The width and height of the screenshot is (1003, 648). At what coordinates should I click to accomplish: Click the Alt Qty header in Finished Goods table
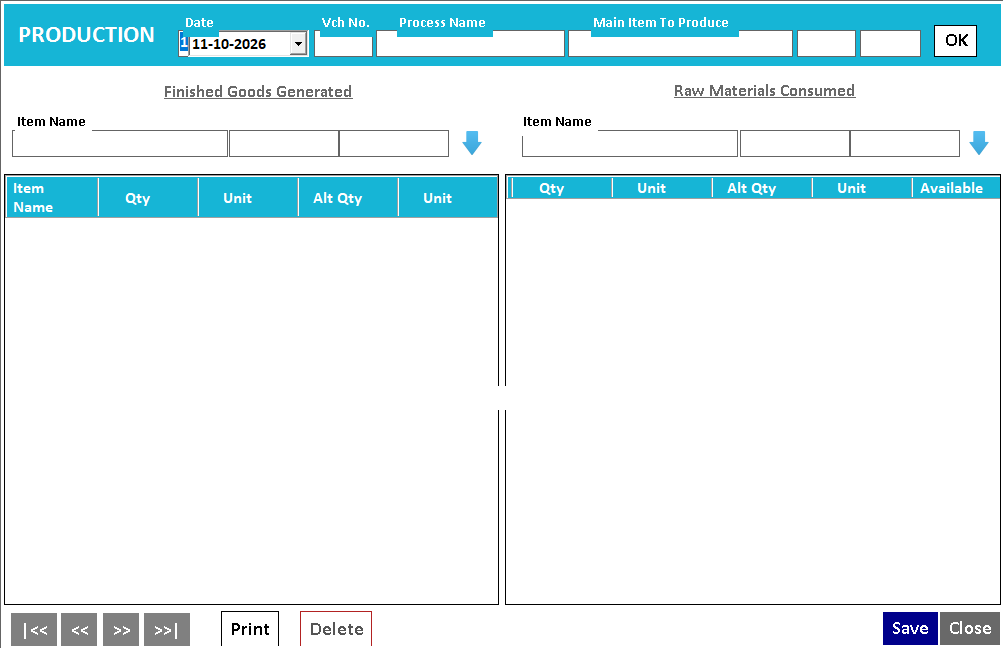pyautogui.click(x=337, y=198)
